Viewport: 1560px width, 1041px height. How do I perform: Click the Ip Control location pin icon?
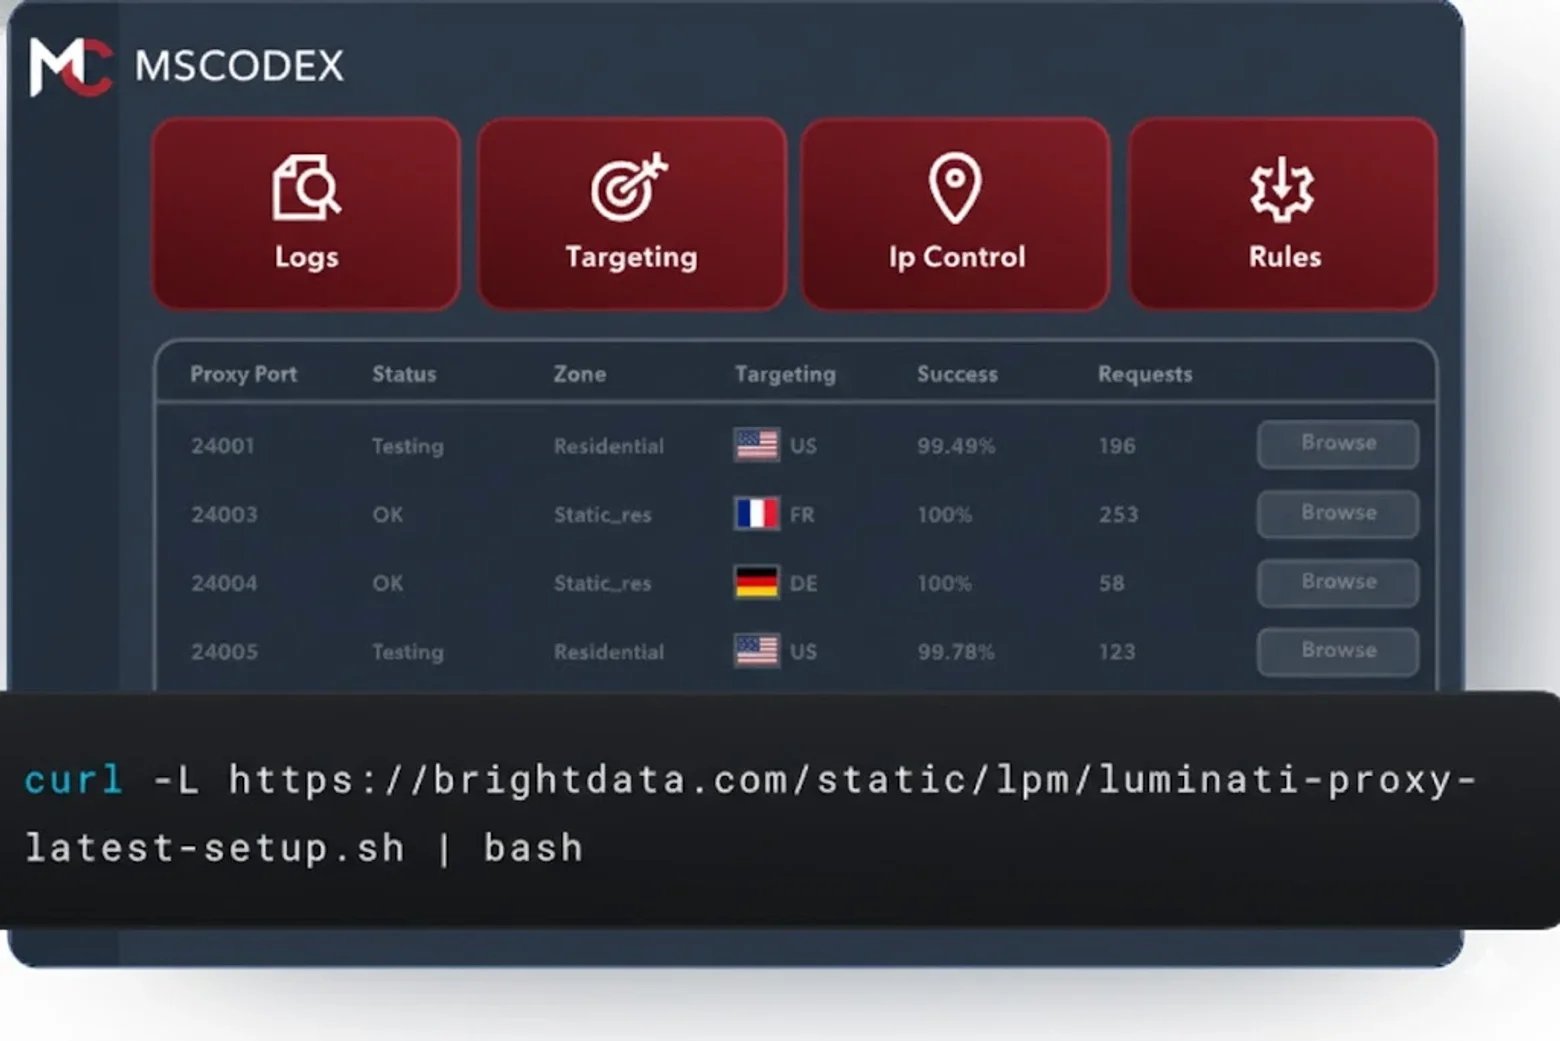point(955,187)
